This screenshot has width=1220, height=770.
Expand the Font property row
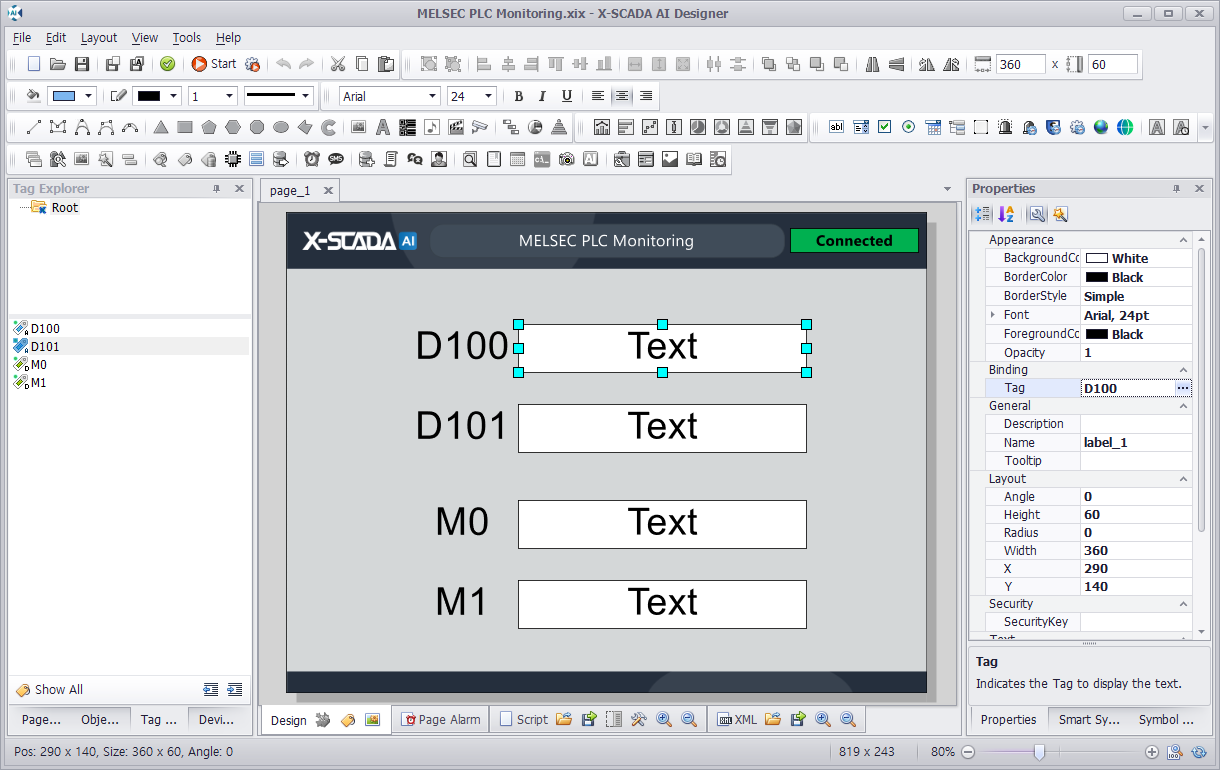[x=993, y=315]
